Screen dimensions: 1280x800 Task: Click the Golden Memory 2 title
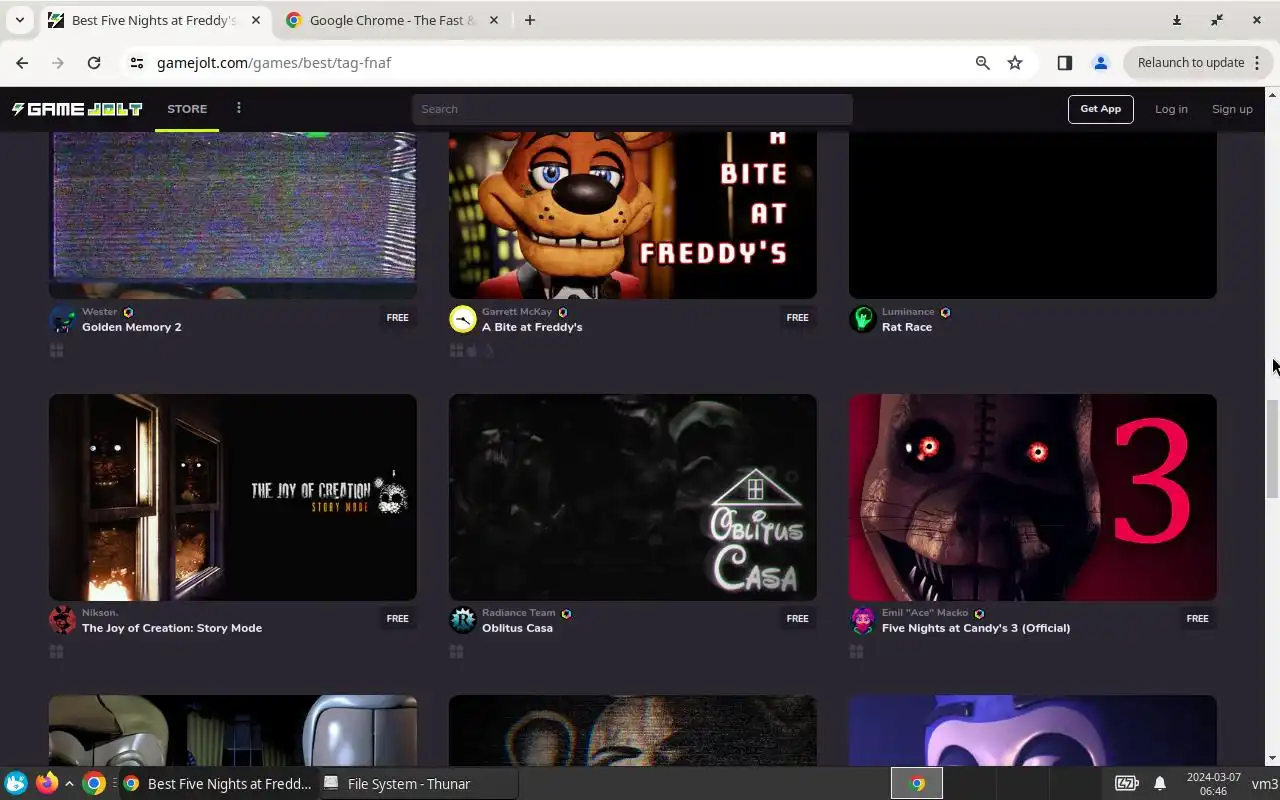(132, 327)
